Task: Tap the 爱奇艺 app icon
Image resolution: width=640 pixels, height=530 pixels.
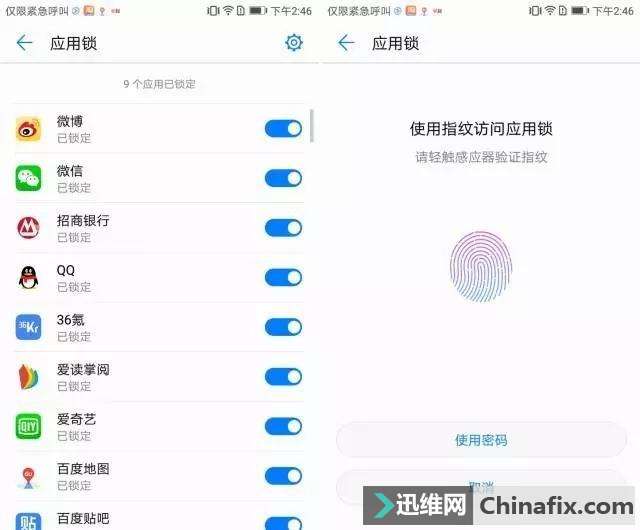Action: pos(28,426)
